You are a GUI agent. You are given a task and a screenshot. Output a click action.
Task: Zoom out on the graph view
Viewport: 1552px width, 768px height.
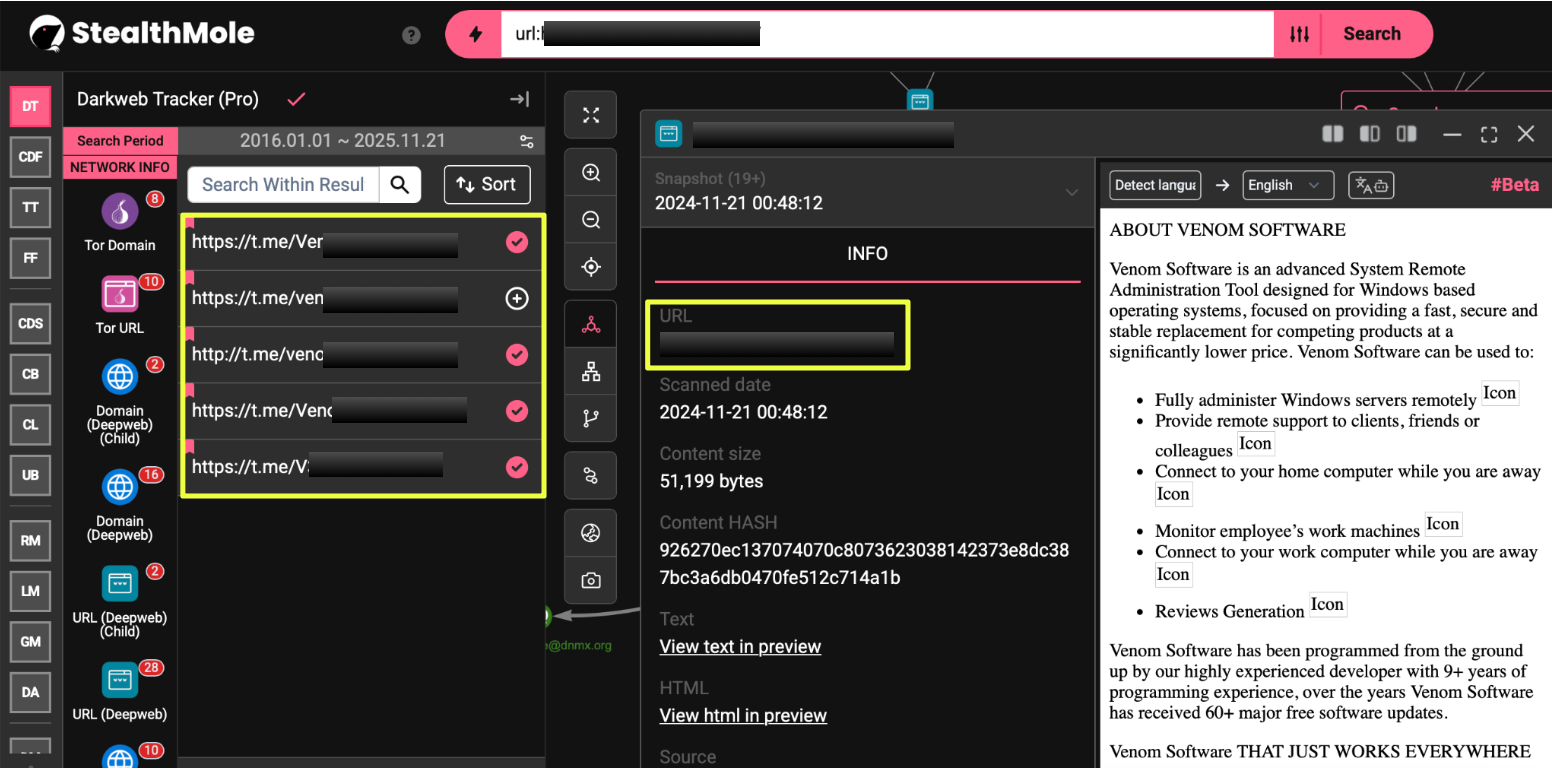click(591, 220)
